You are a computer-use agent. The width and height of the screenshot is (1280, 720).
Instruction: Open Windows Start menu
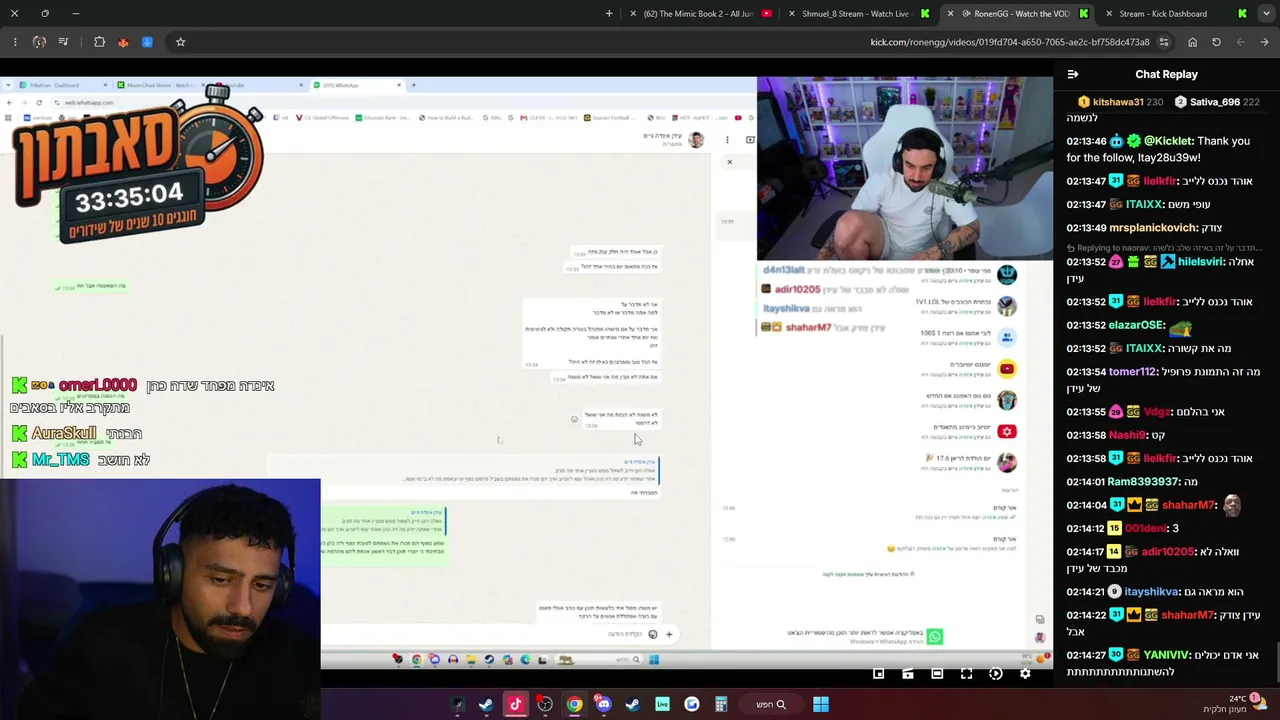pos(820,705)
